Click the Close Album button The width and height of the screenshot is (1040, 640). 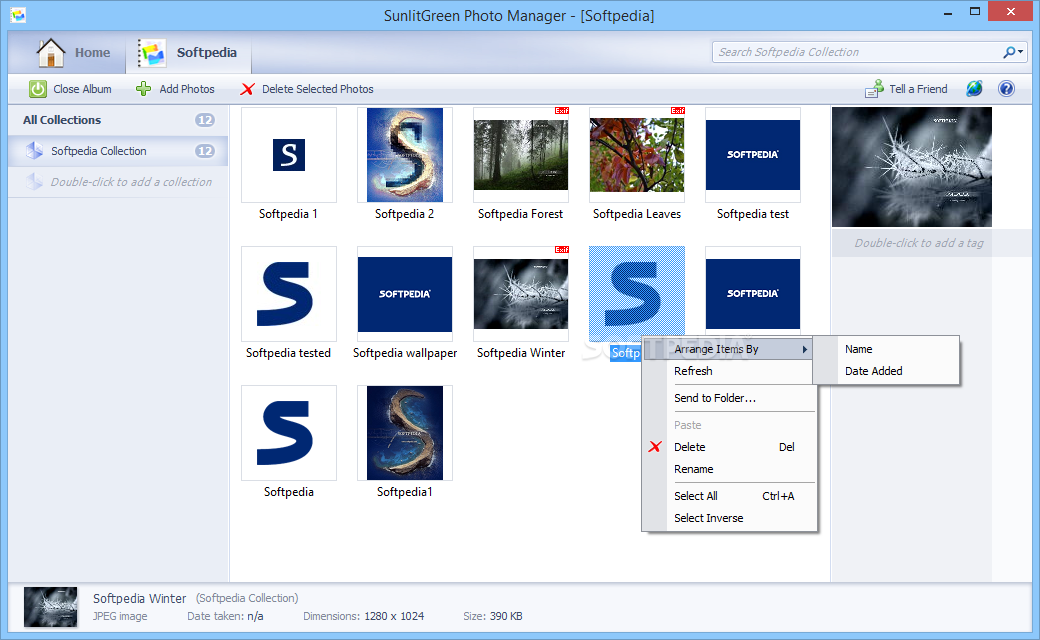coord(70,89)
